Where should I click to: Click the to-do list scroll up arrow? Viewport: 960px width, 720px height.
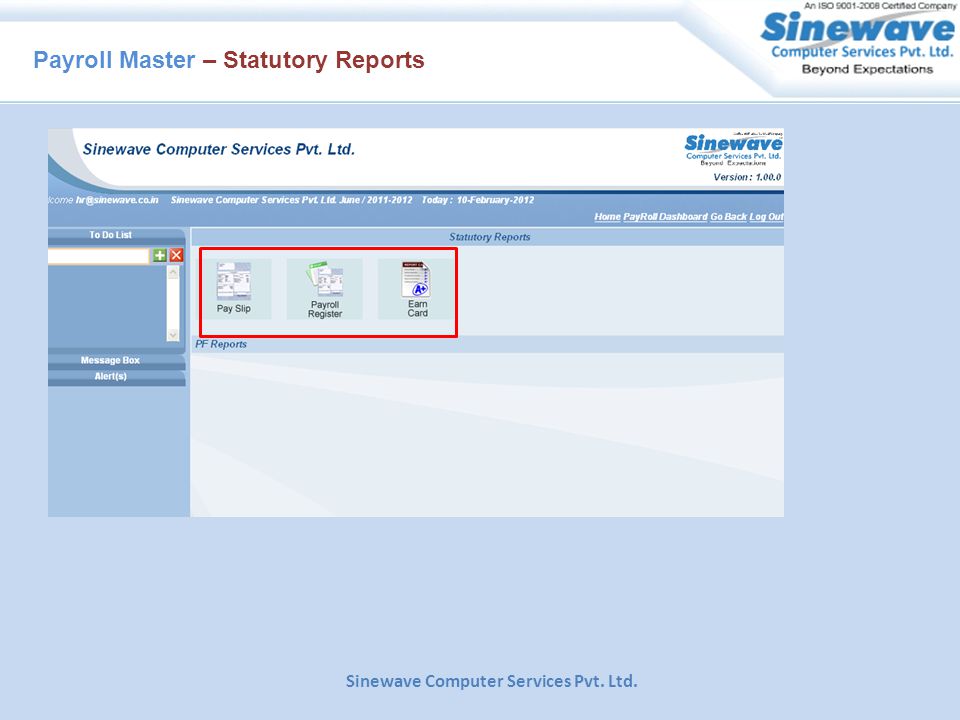[173, 272]
